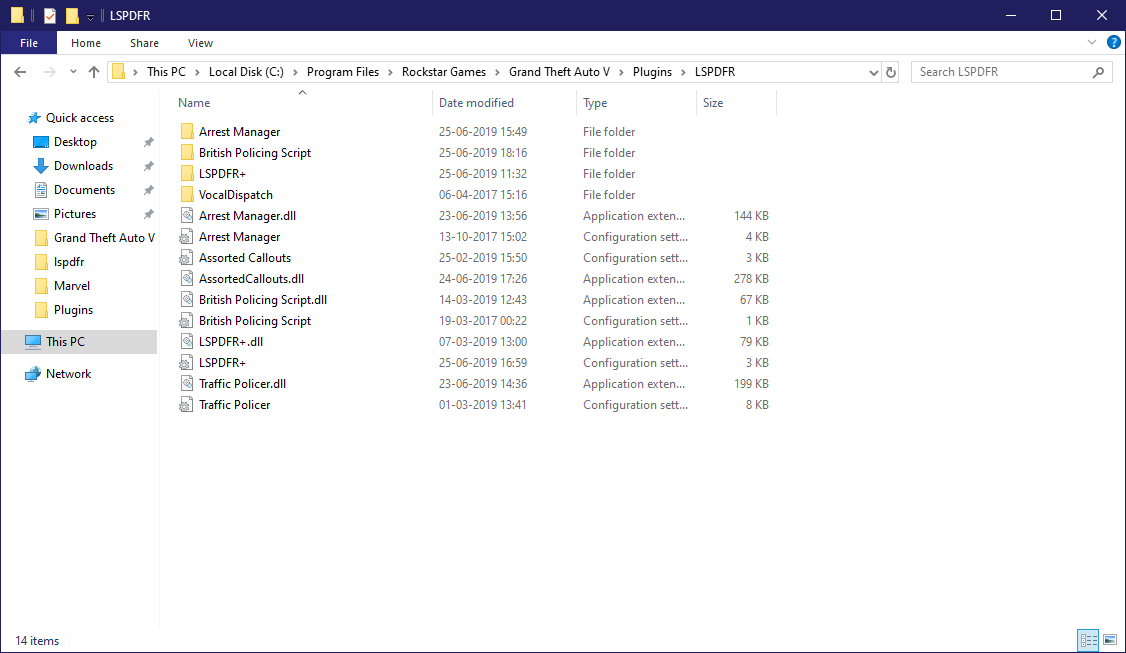The image size is (1126, 653).
Task: Select the British Policing Script config icon
Action: (186, 320)
